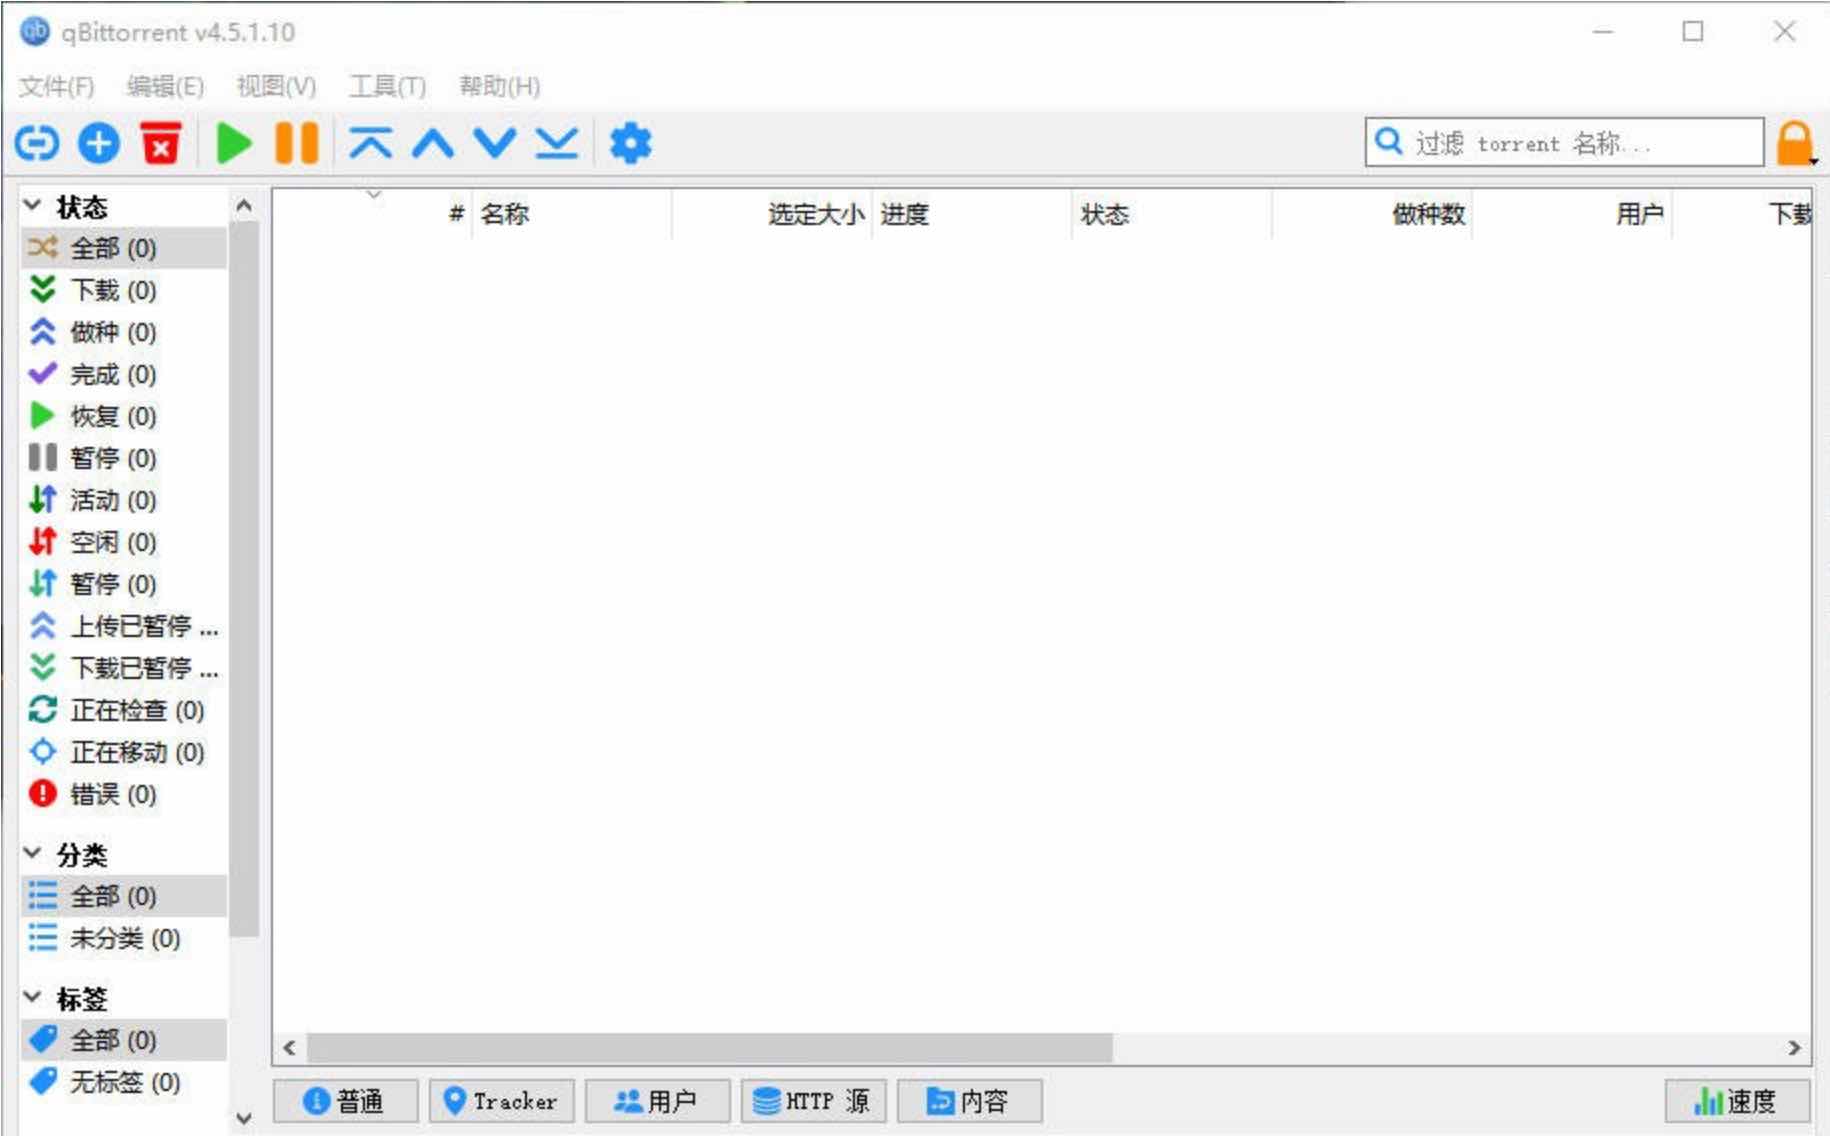Switch to the 内容 tab
1830x1136 pixels.
[969, 1101]
